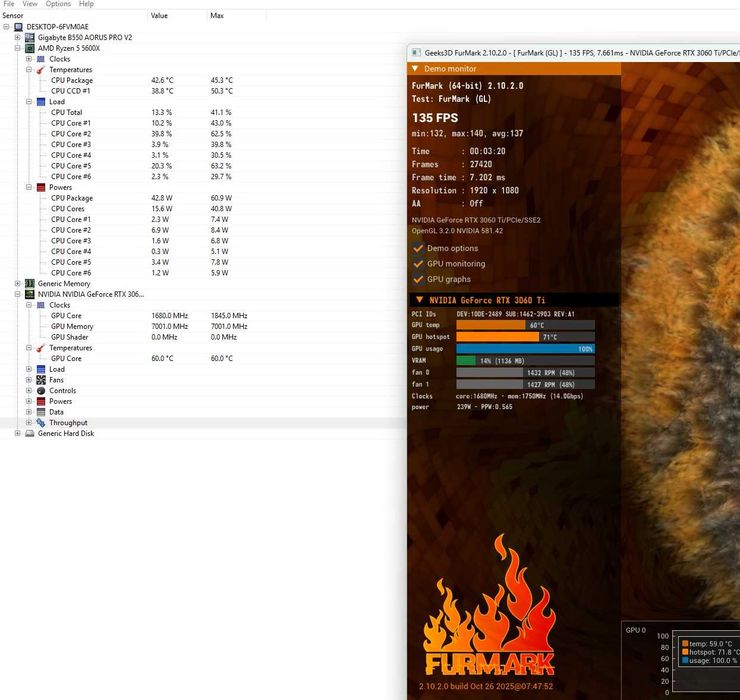Click the GPU Temperatures thermometer icon

41,348
